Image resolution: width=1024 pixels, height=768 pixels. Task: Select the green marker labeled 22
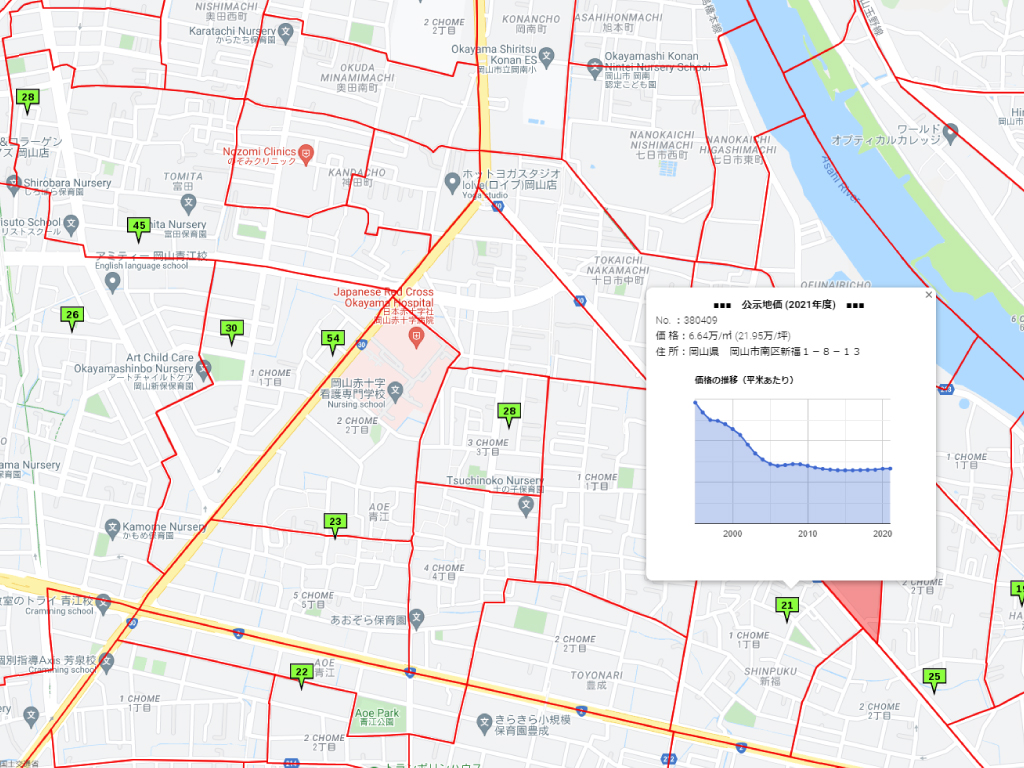pos(301,672)
